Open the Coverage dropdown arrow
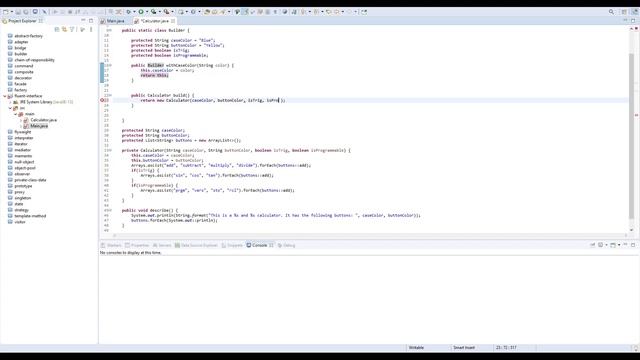Screen dimensions: 640x360 pyautogui.click(x=160, y=12)
